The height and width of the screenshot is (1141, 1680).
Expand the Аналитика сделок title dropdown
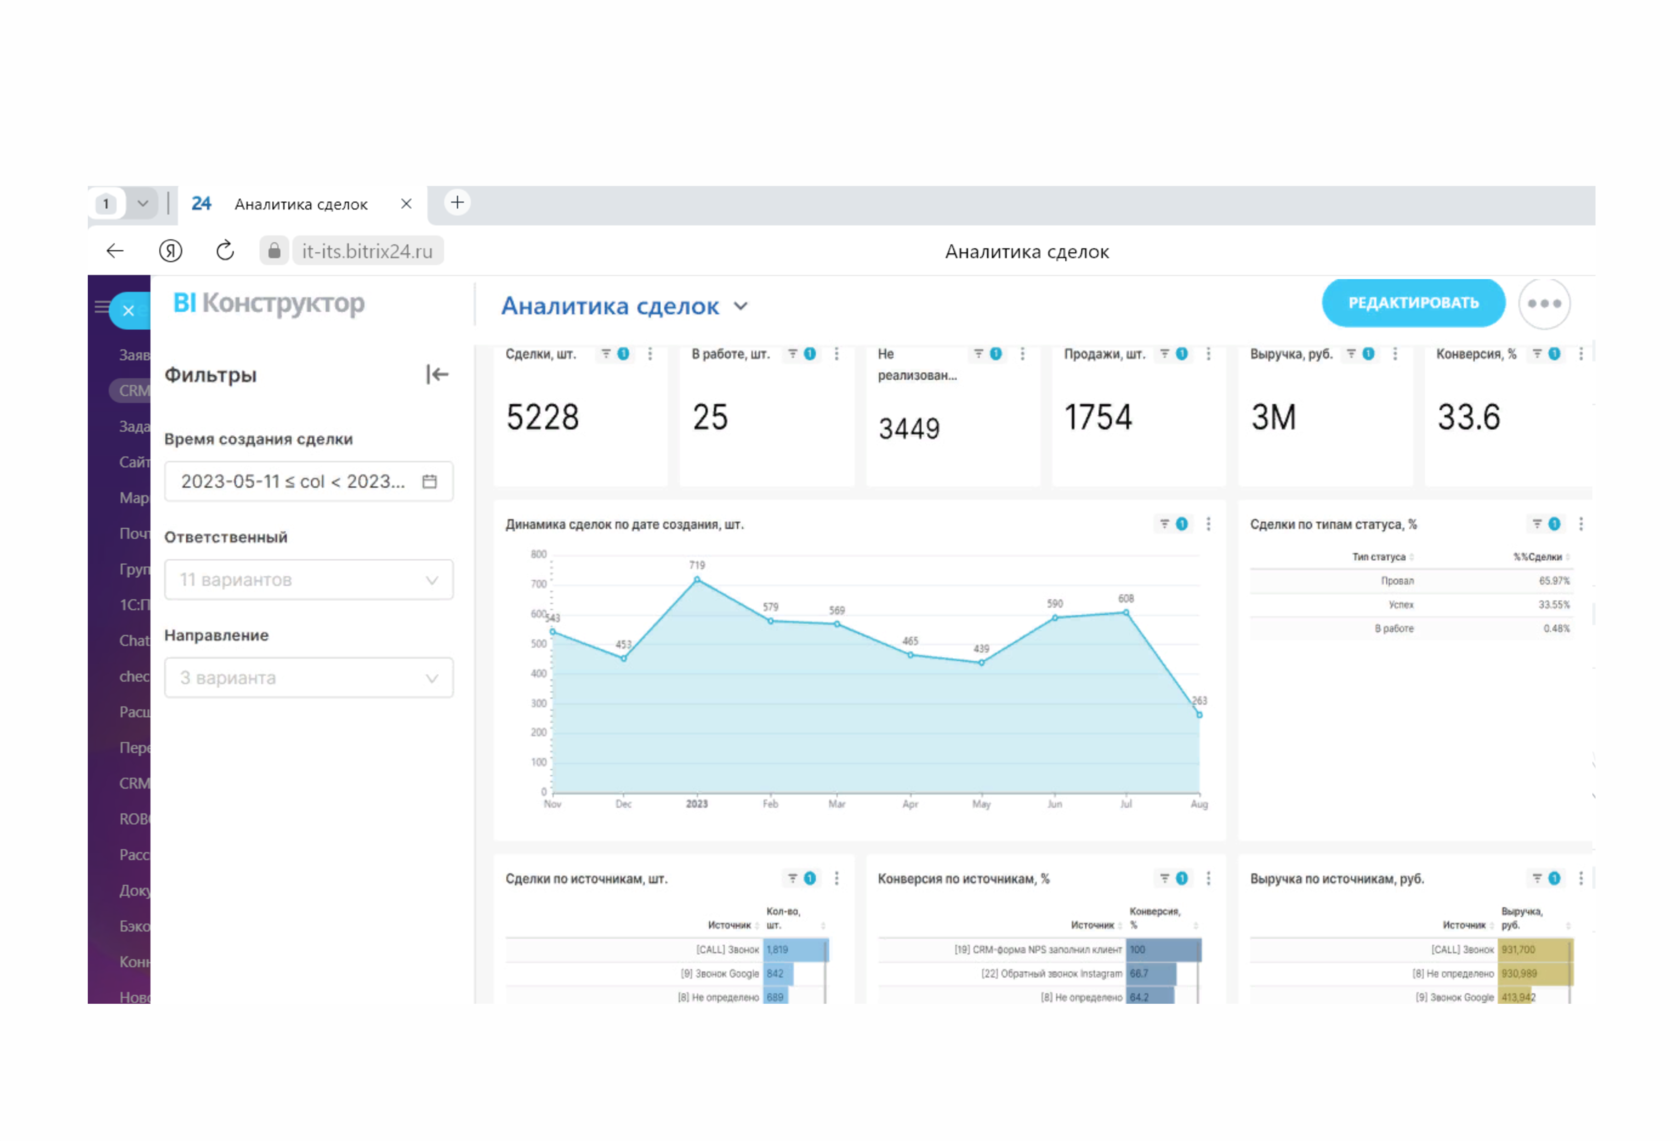tap(741, 306)
